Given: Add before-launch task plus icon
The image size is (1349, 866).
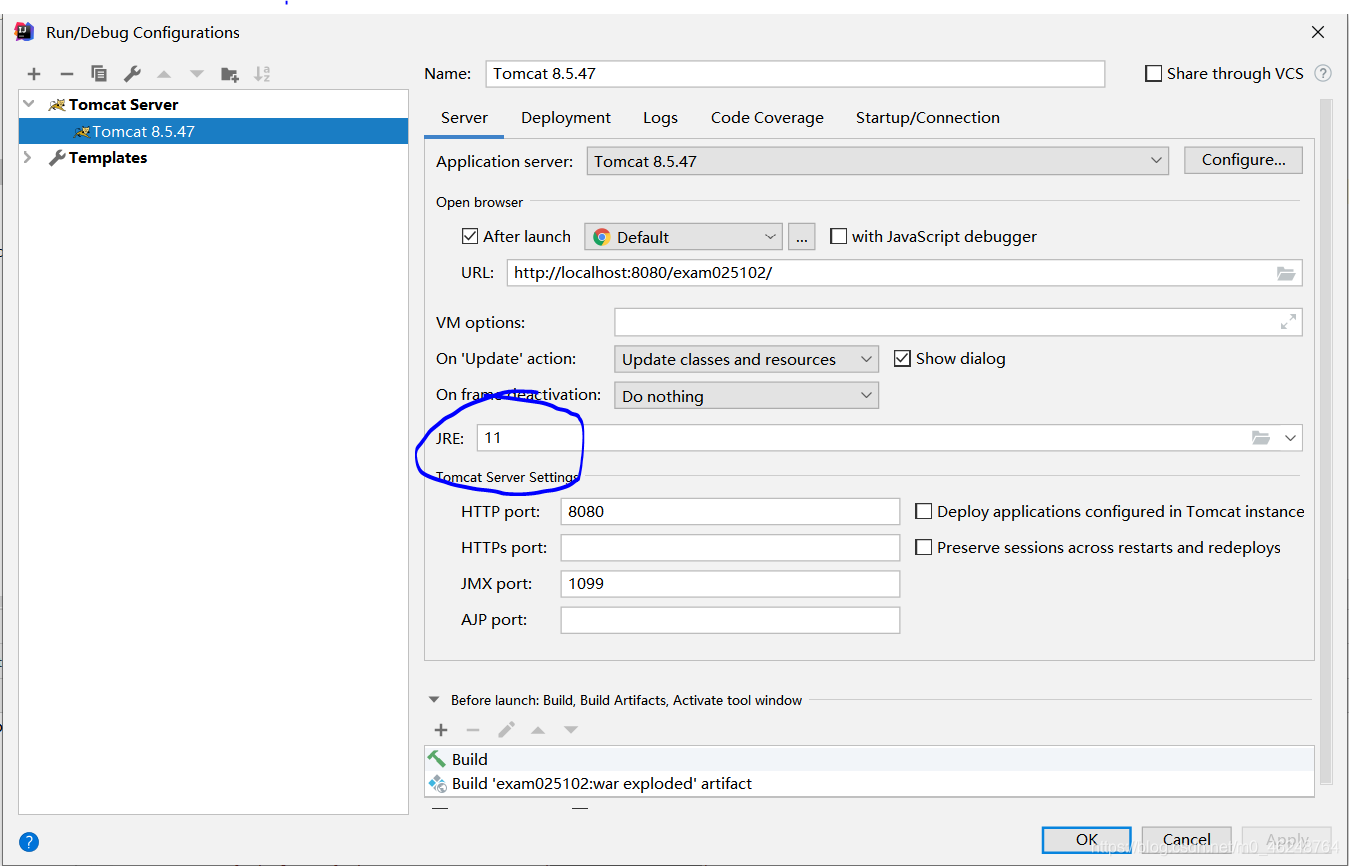Looking at the screenshot, I should 441,730.
